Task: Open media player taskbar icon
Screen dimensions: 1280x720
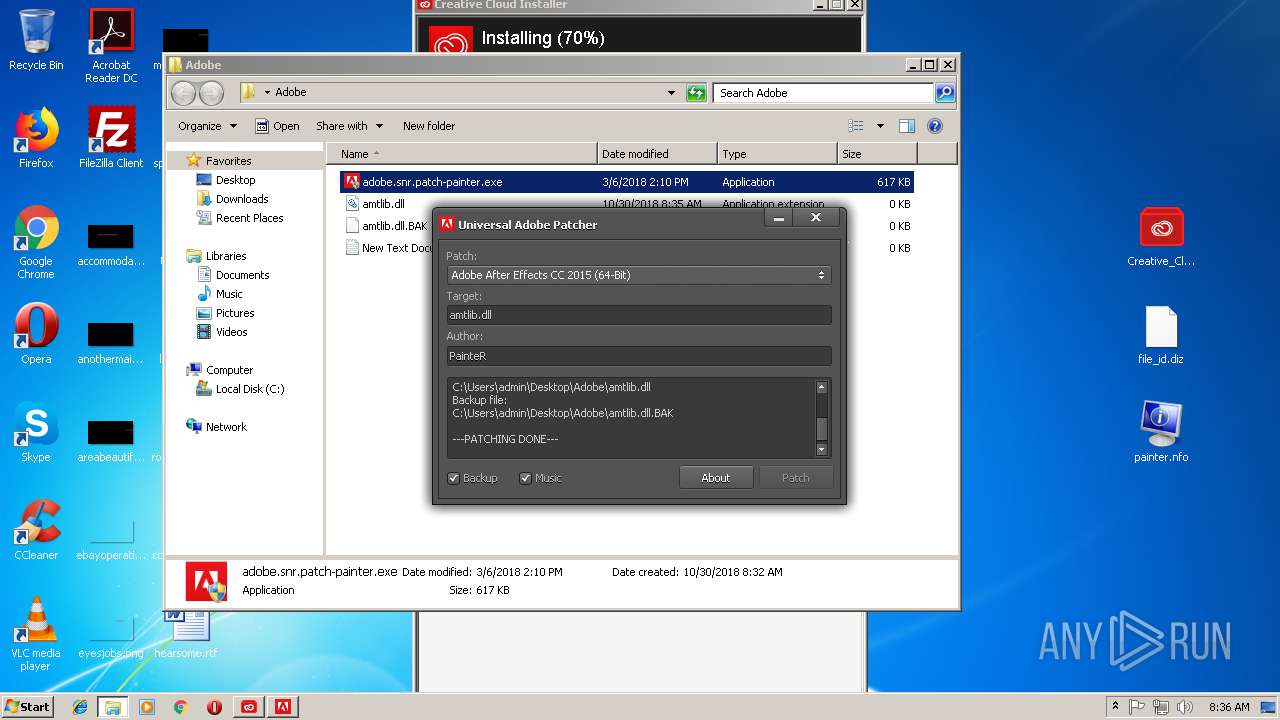Action: (147, 707)
